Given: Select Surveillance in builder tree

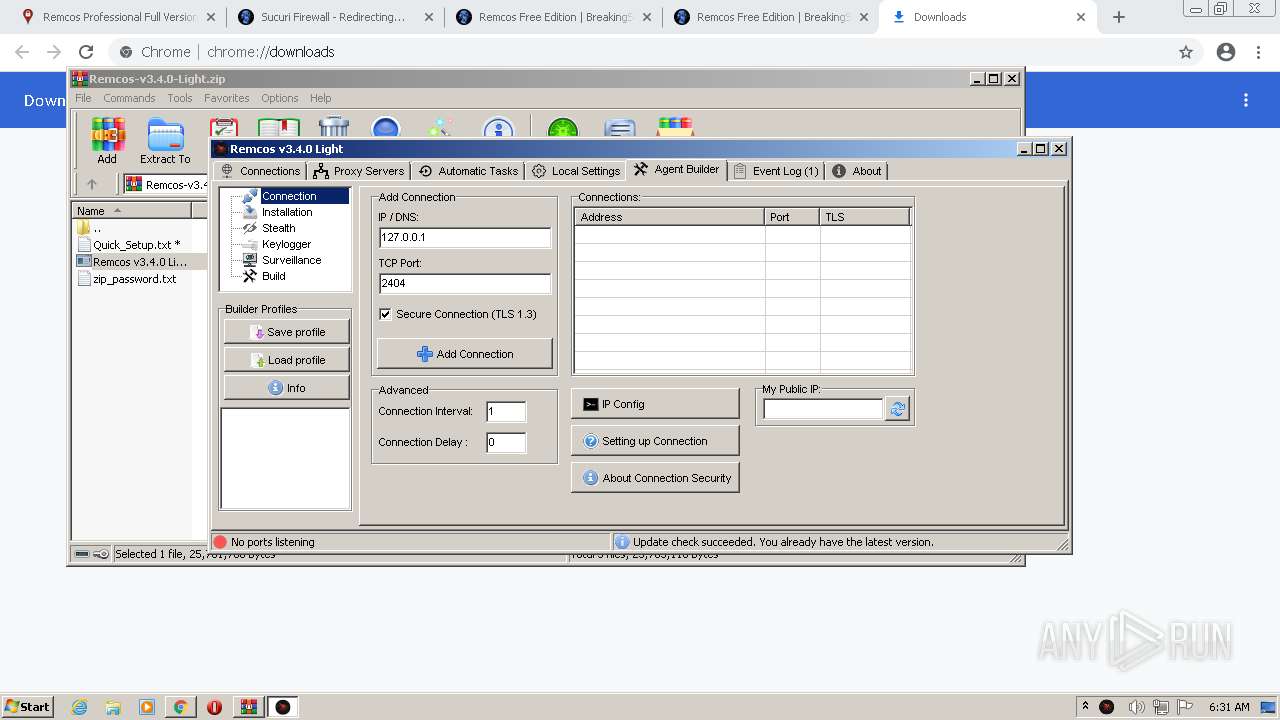Looking at the screenshot, I should click(291, 260).
